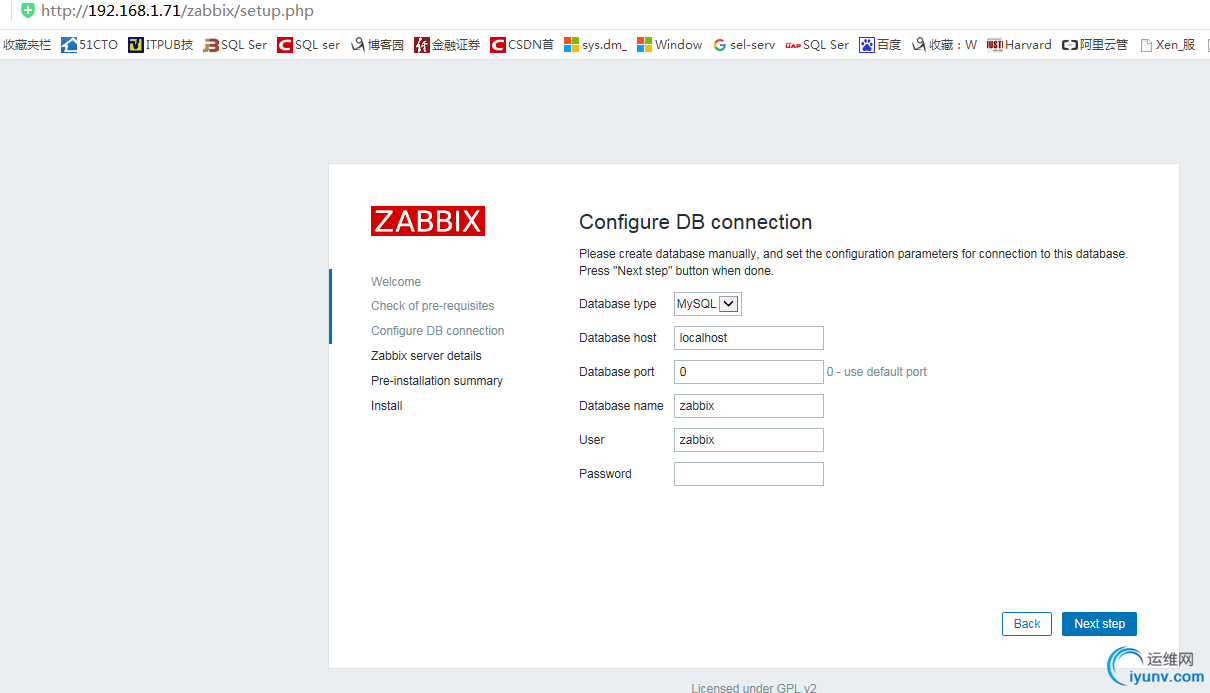Click the Check of pre-requisites step
1210x693 pixels.
point(433,306)
